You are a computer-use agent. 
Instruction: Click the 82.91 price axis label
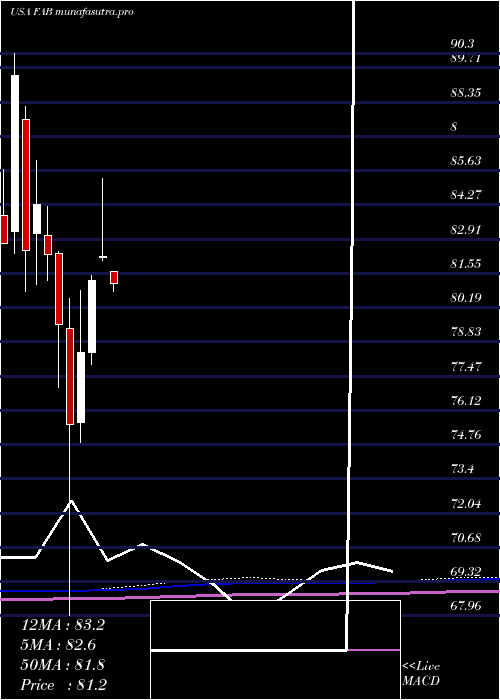(x=466, y=229)
